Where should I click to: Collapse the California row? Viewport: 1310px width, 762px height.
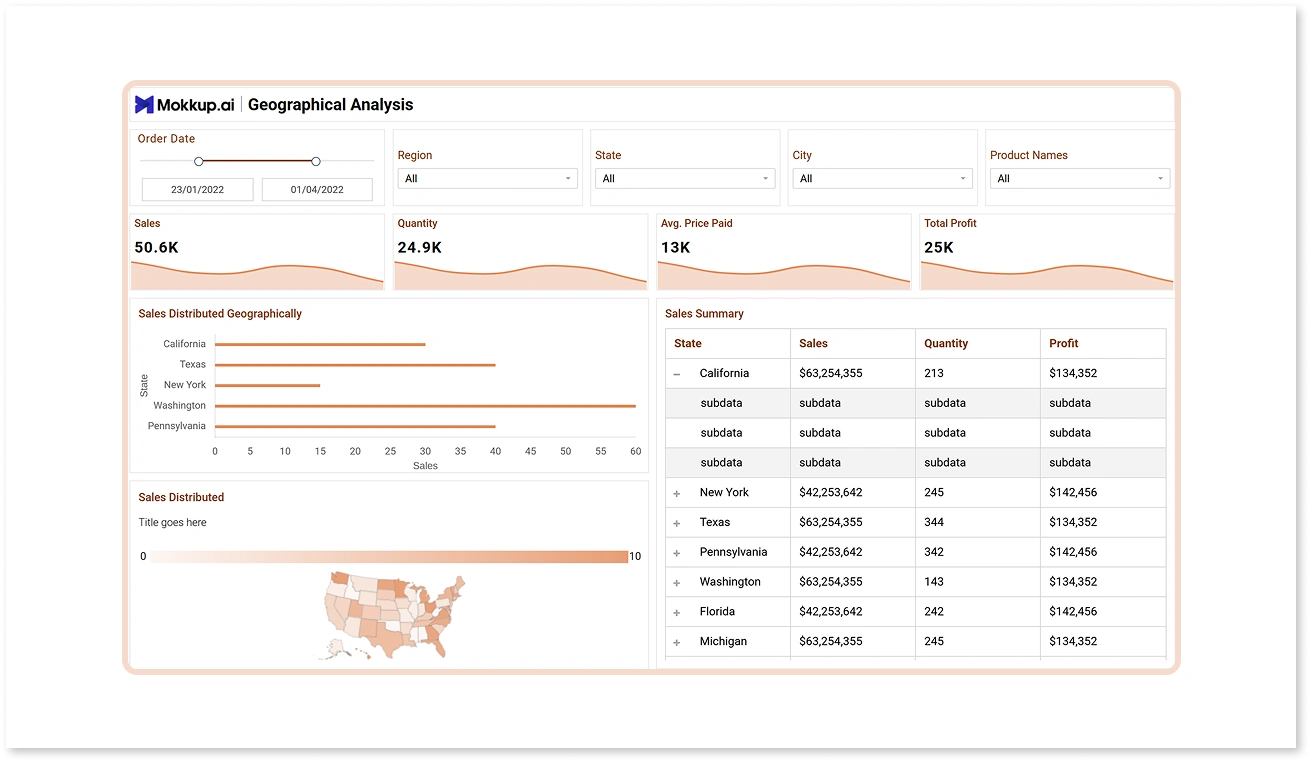click(x=677, y=374)
